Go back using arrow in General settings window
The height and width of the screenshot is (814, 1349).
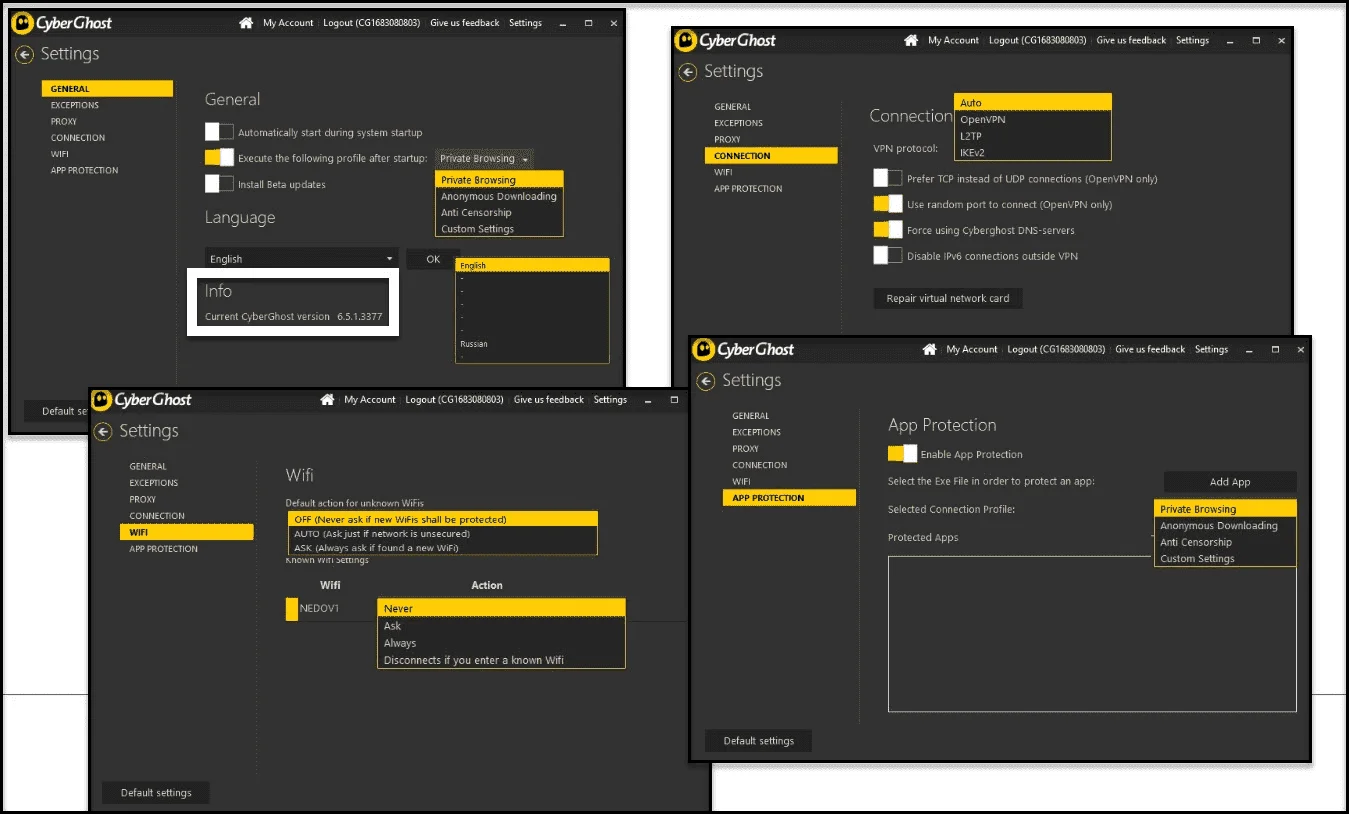point(25,54)
